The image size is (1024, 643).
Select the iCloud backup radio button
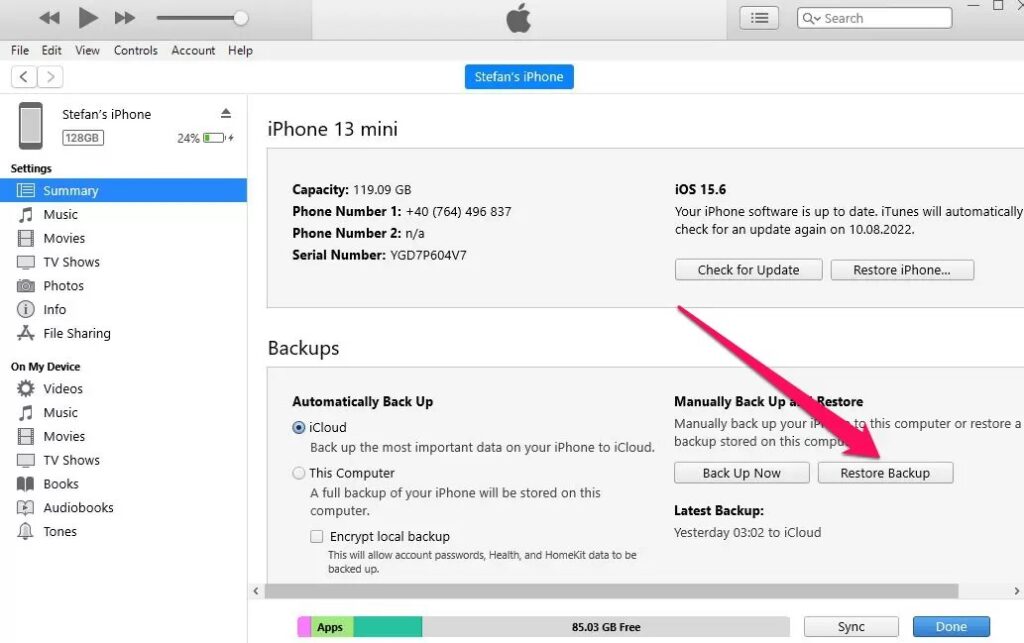pos(298,428)
